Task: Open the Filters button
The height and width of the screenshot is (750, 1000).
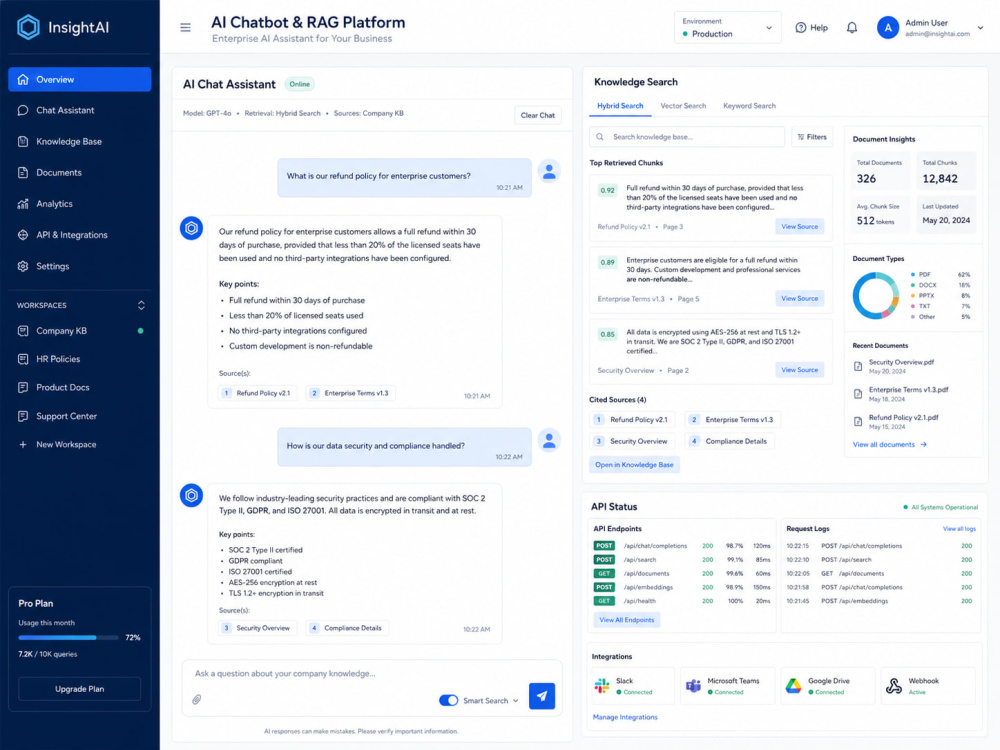Action: pos(812,137)
